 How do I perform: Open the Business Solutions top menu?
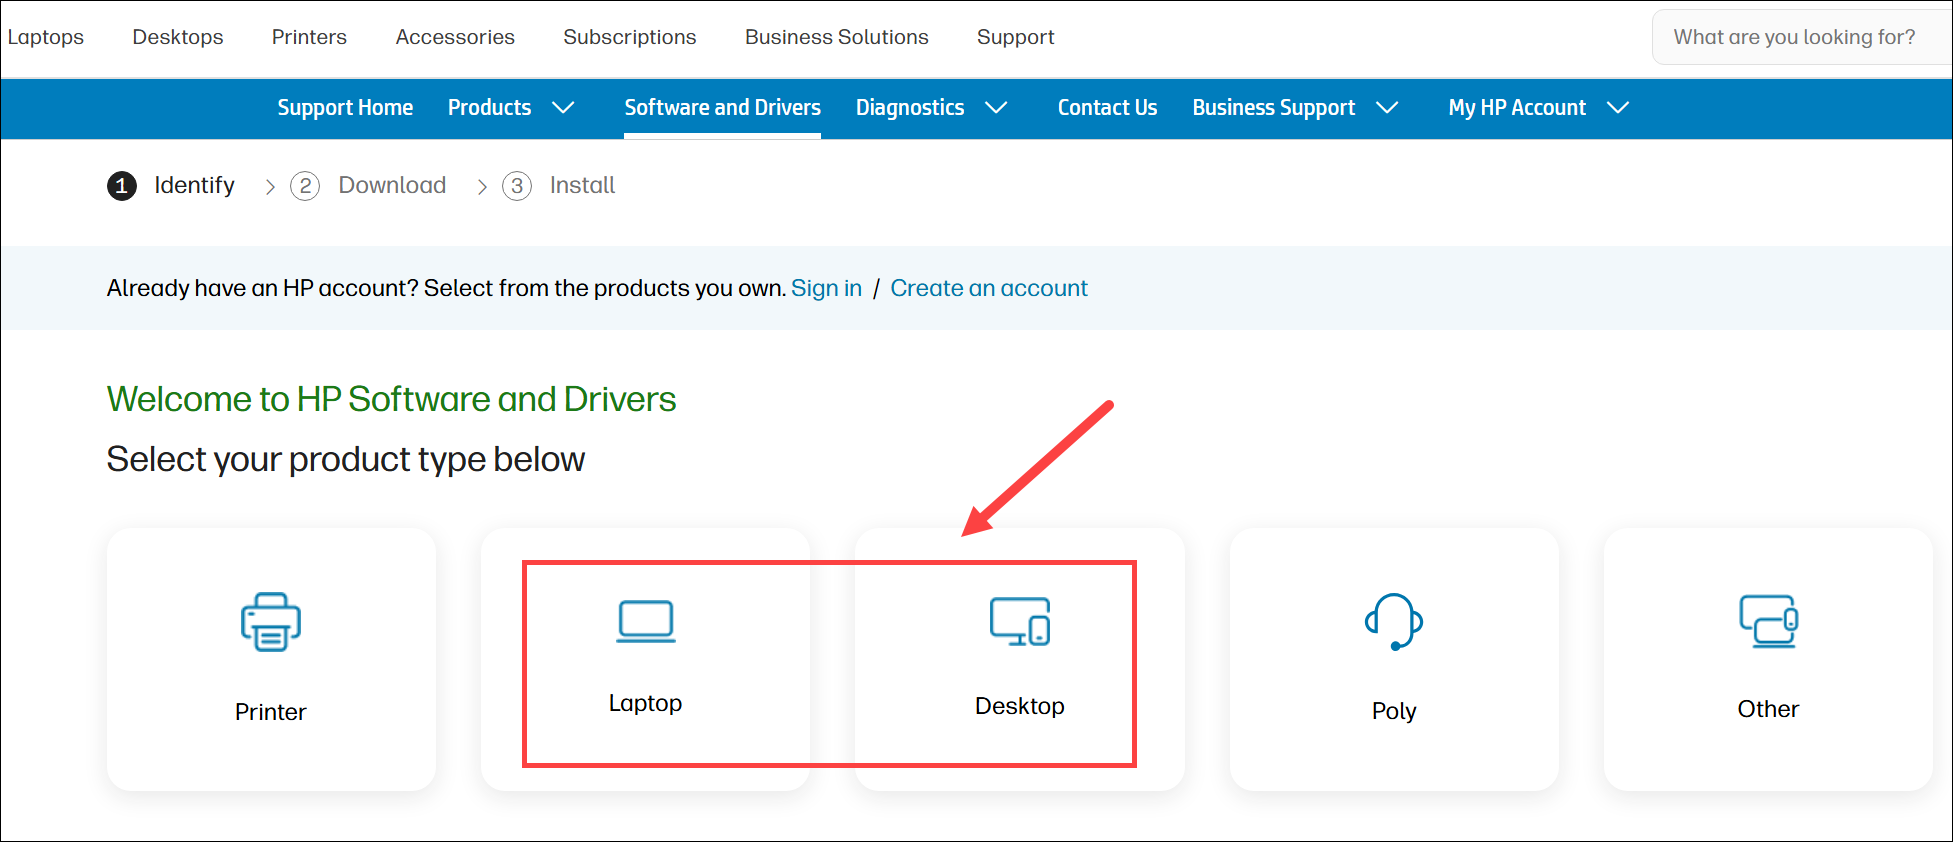837,37
